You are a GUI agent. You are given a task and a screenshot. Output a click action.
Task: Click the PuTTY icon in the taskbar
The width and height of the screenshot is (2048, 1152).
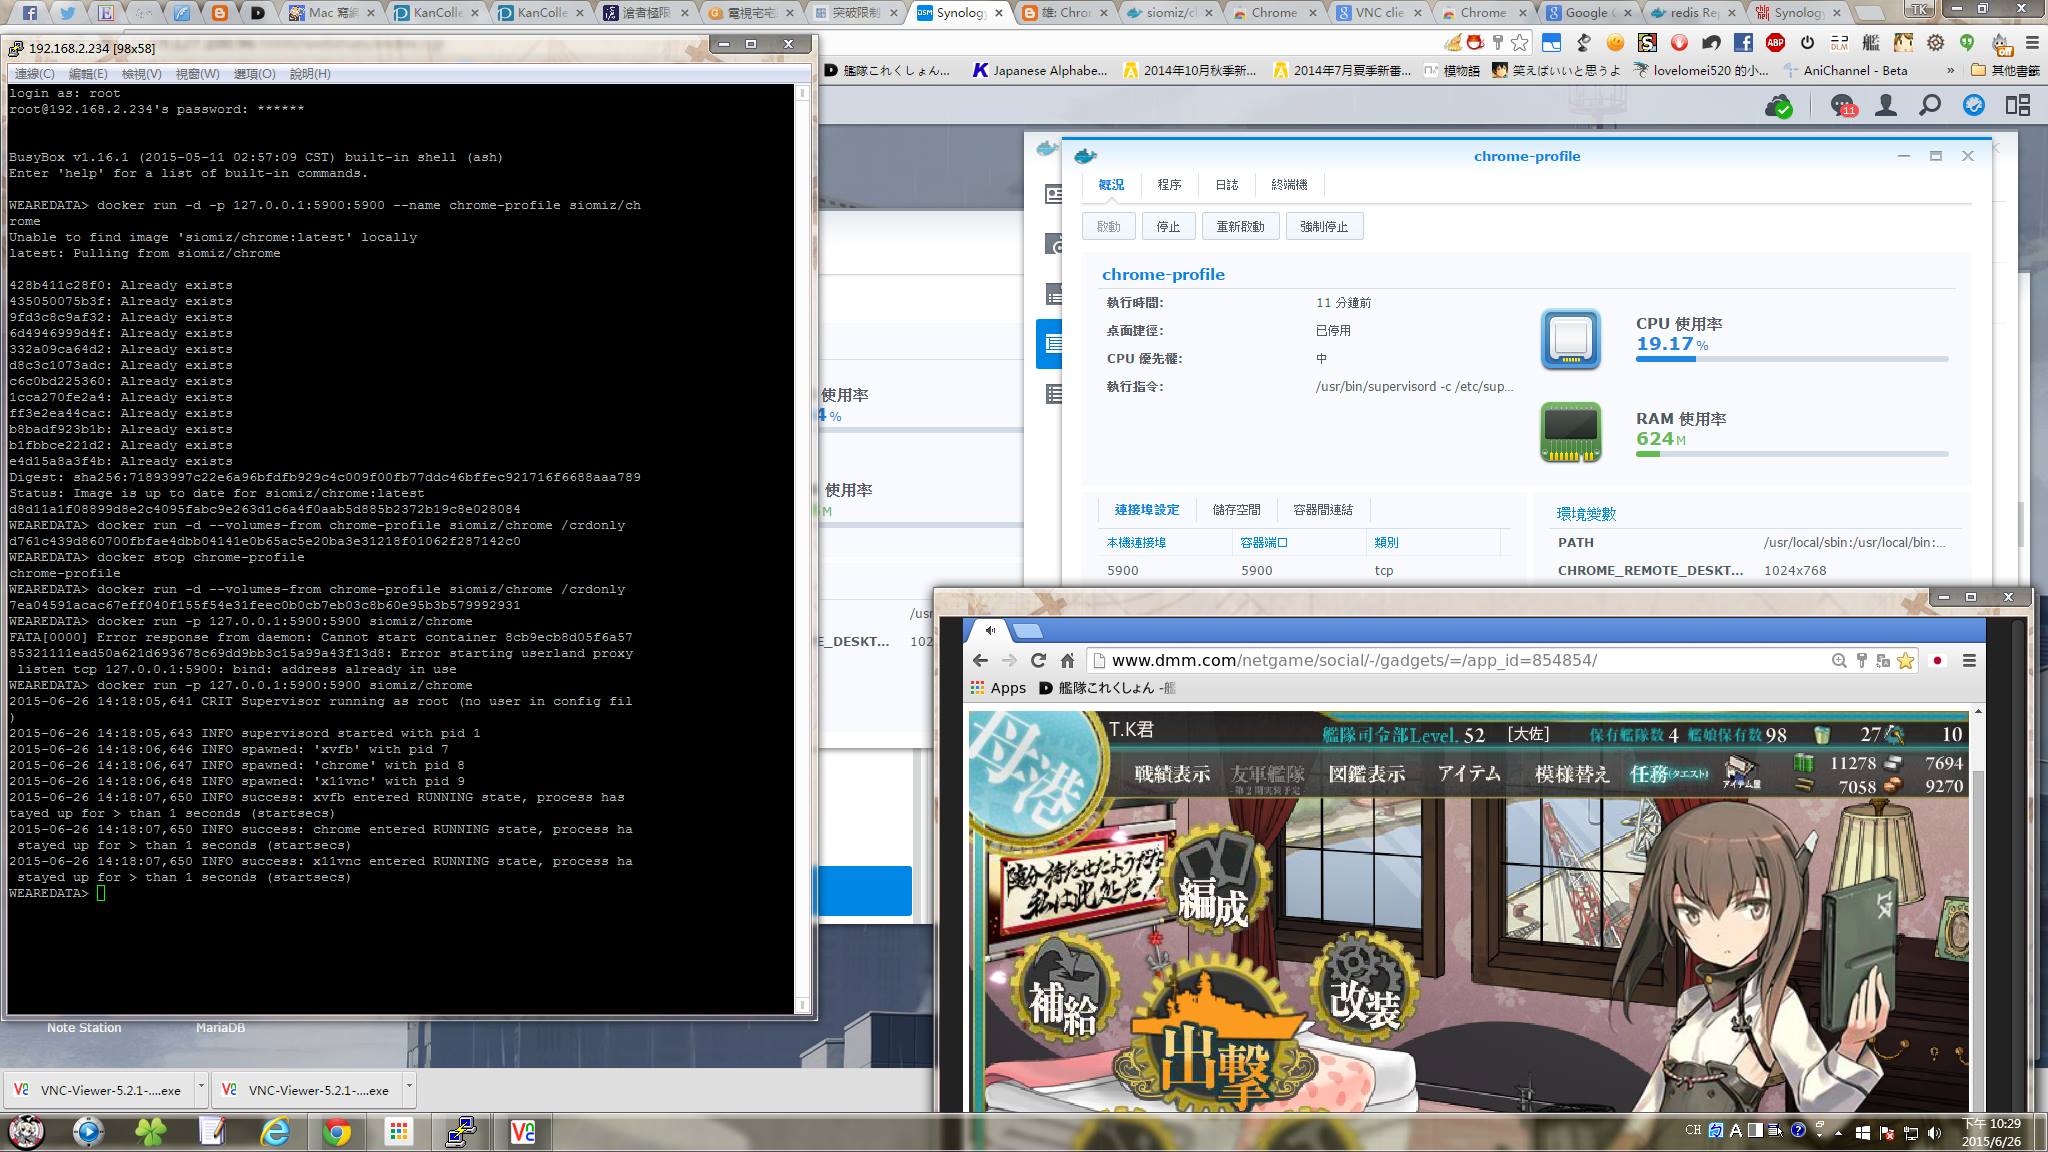coord(461,1132)
